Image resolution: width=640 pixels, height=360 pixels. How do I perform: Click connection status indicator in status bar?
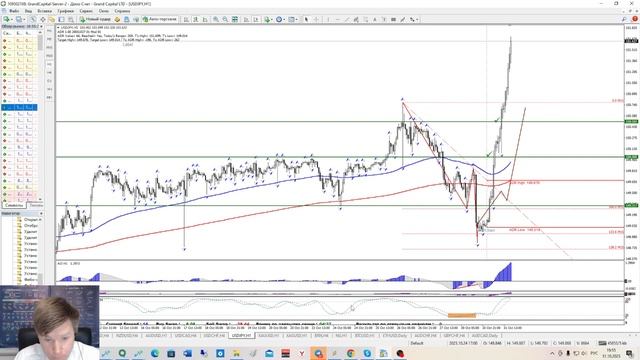[x=612, y=343]
